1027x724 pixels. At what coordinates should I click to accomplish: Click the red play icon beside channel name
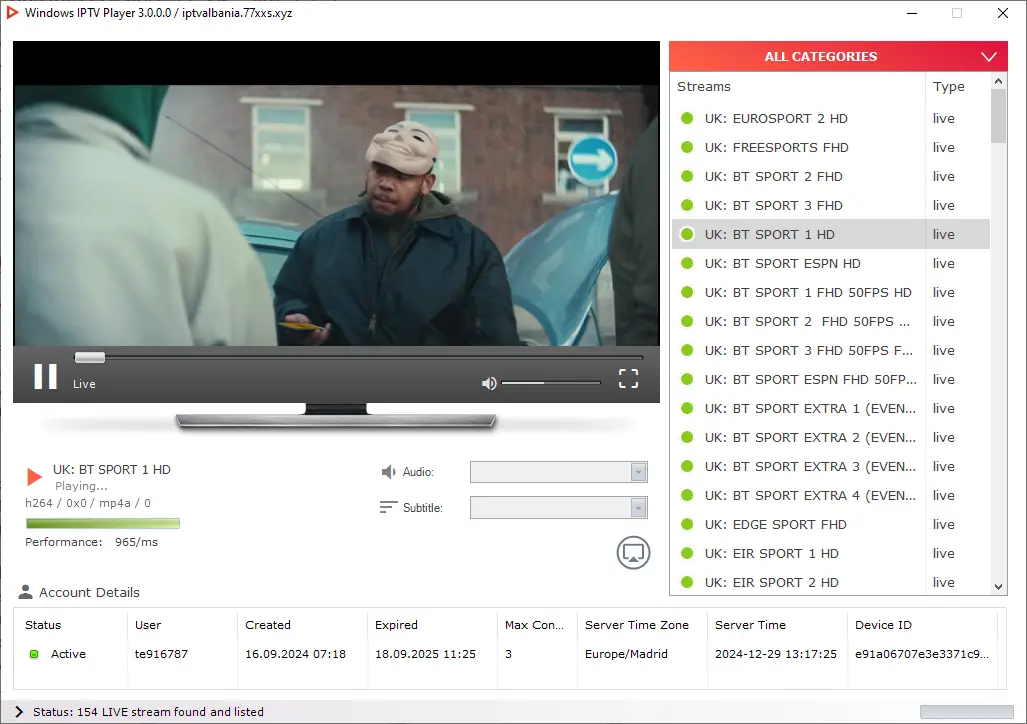(x=34, y=476)
